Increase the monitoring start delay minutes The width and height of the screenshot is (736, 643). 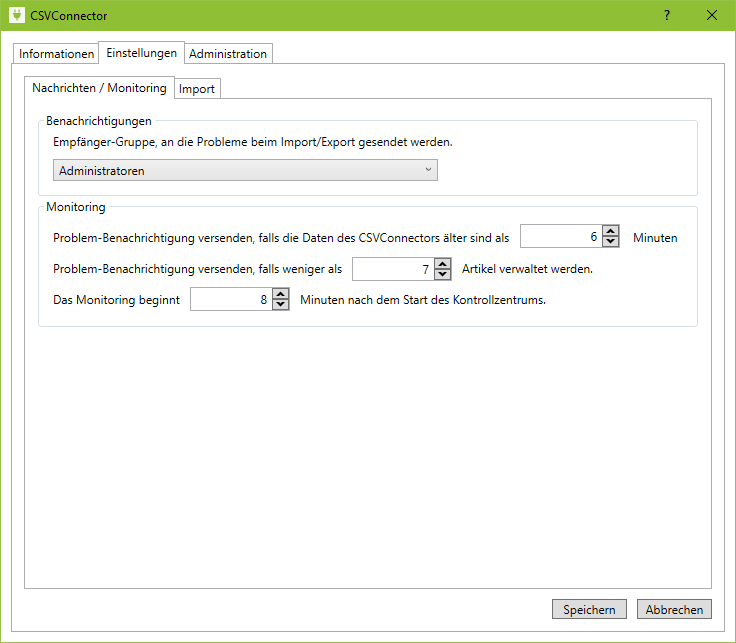tap(281, 294)
